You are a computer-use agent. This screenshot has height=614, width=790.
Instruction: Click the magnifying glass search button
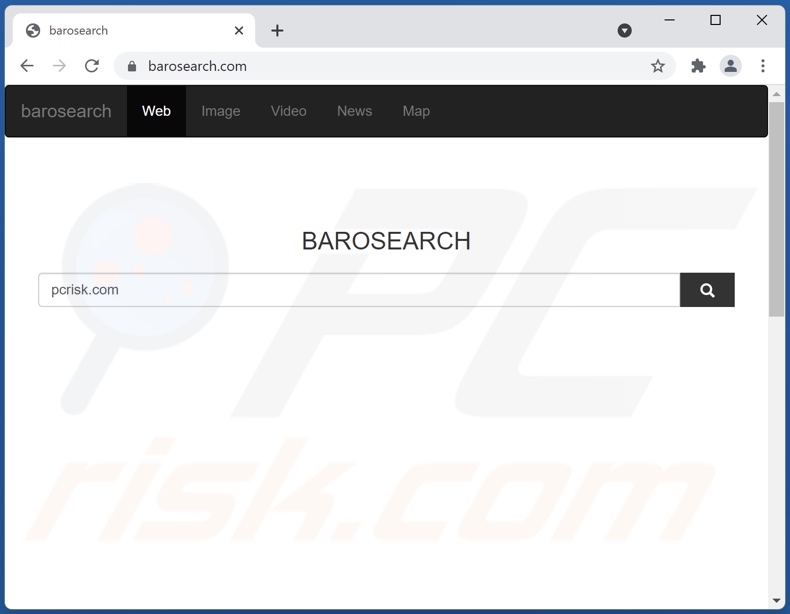point(707,290)
